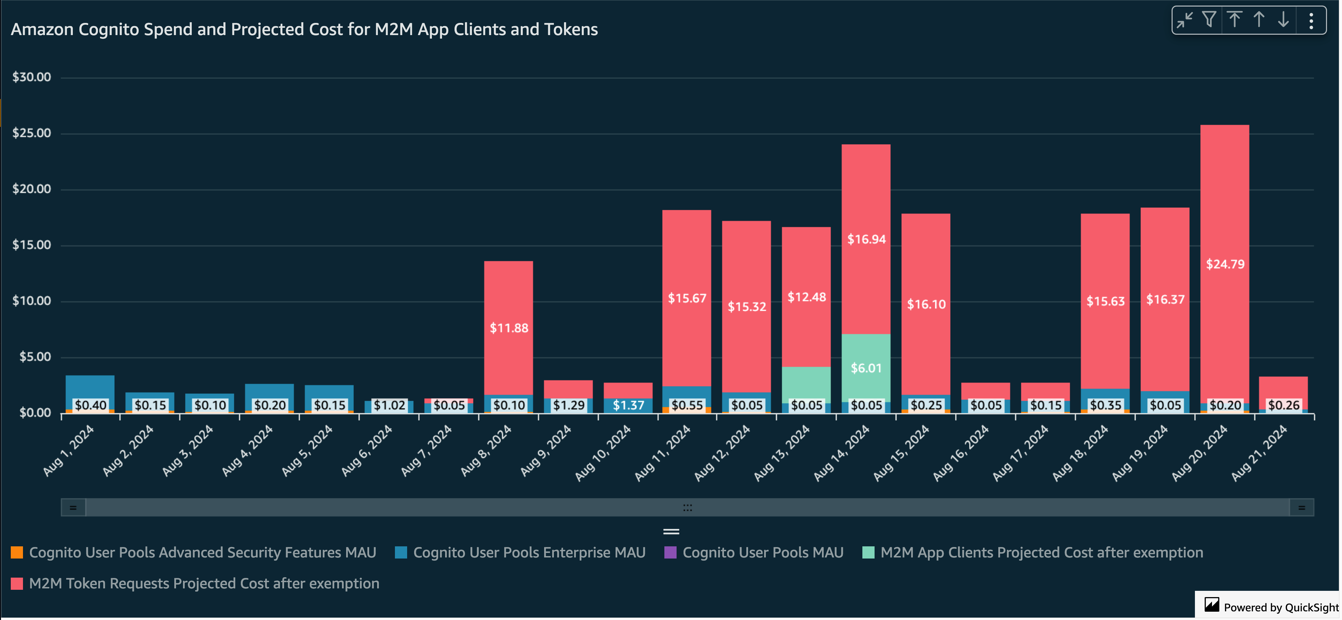Screen dimensions: 1342x620
Task: Select Cognito User Pools Enterprise MAU legend label
Action: pyautogui.click(x=529, y=552)
